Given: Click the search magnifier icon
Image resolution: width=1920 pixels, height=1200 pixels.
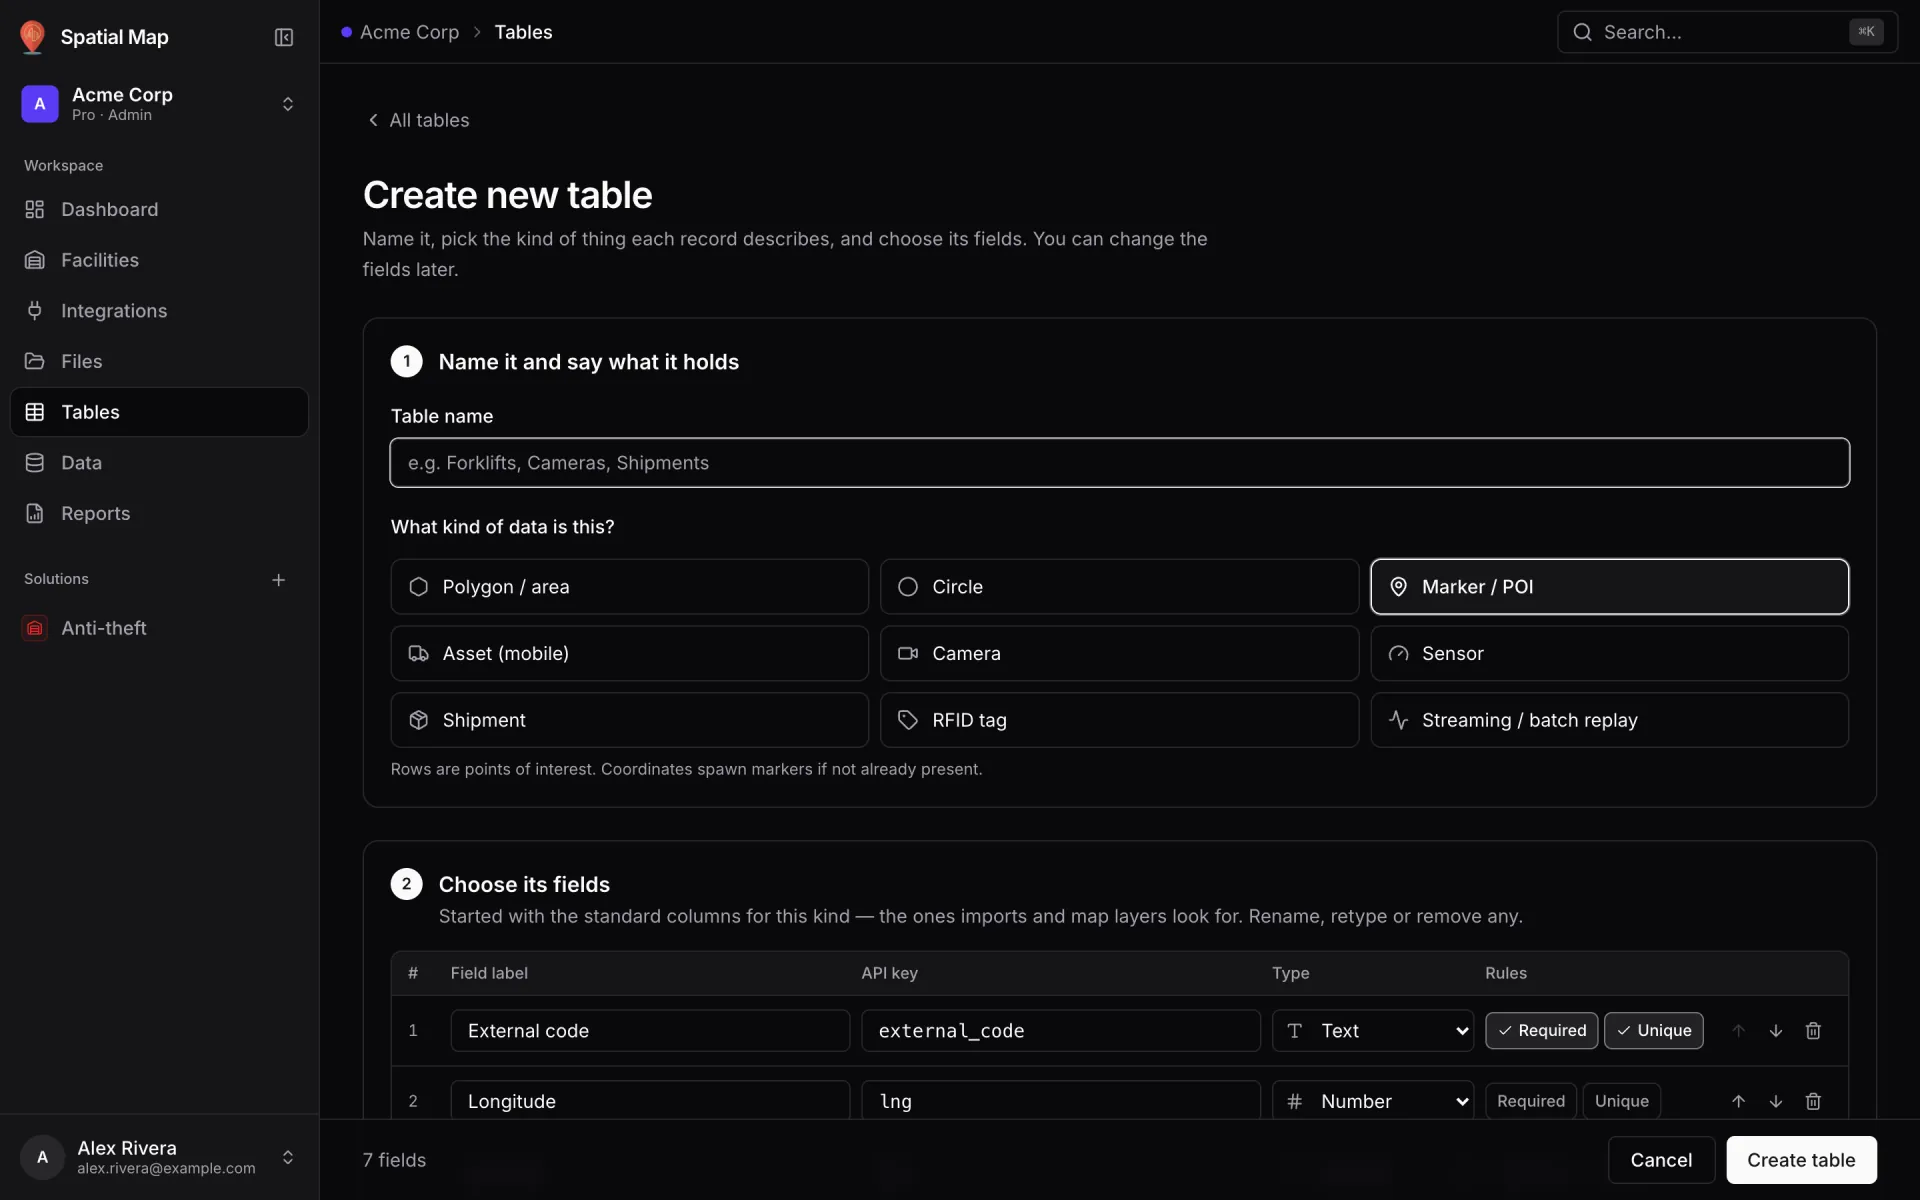Looking at the screenshot, I should 1582,32.
